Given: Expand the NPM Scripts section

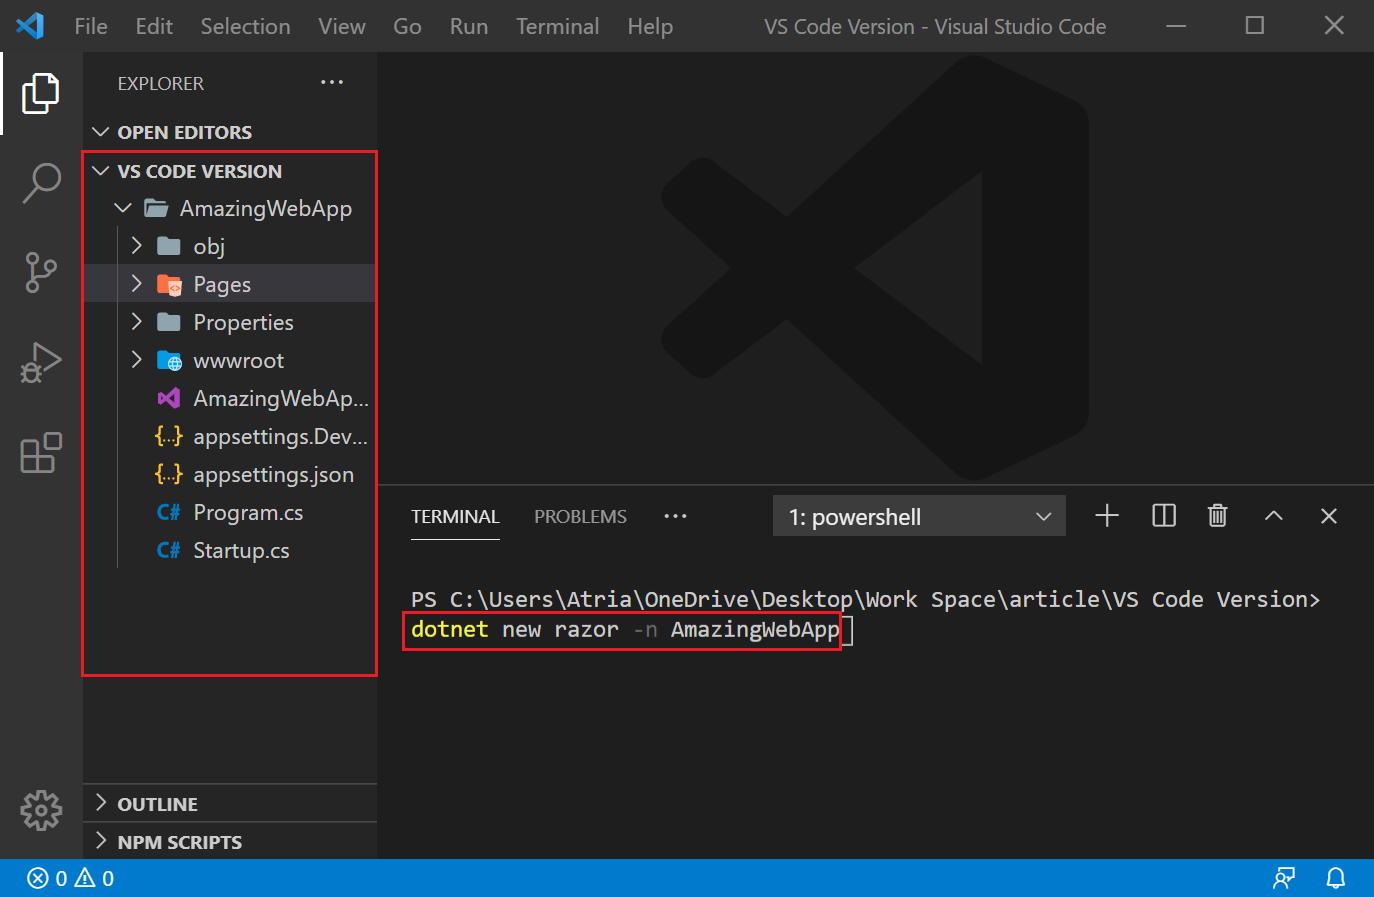Looking at the screenshot, I should 100,841.
